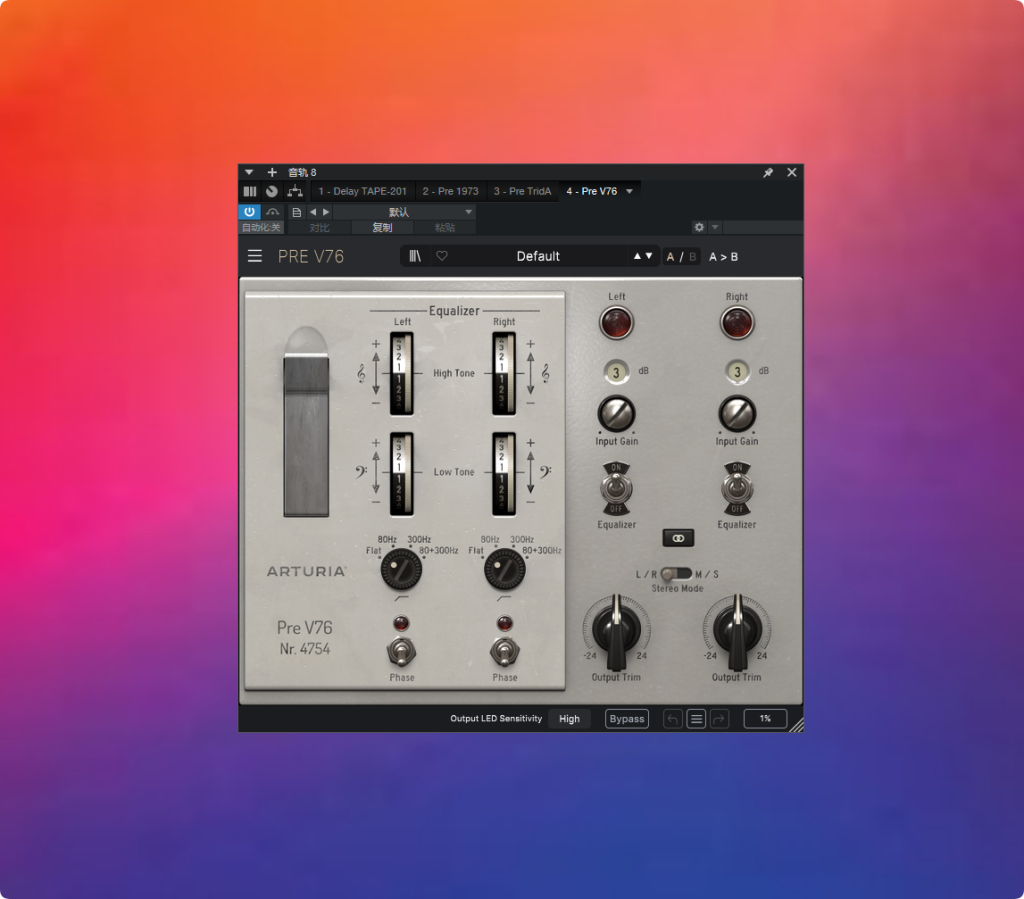Screen dimensions: 1024x899
Task: Switch Stereo Mode L/R to M/S
Action: [677, 574]
